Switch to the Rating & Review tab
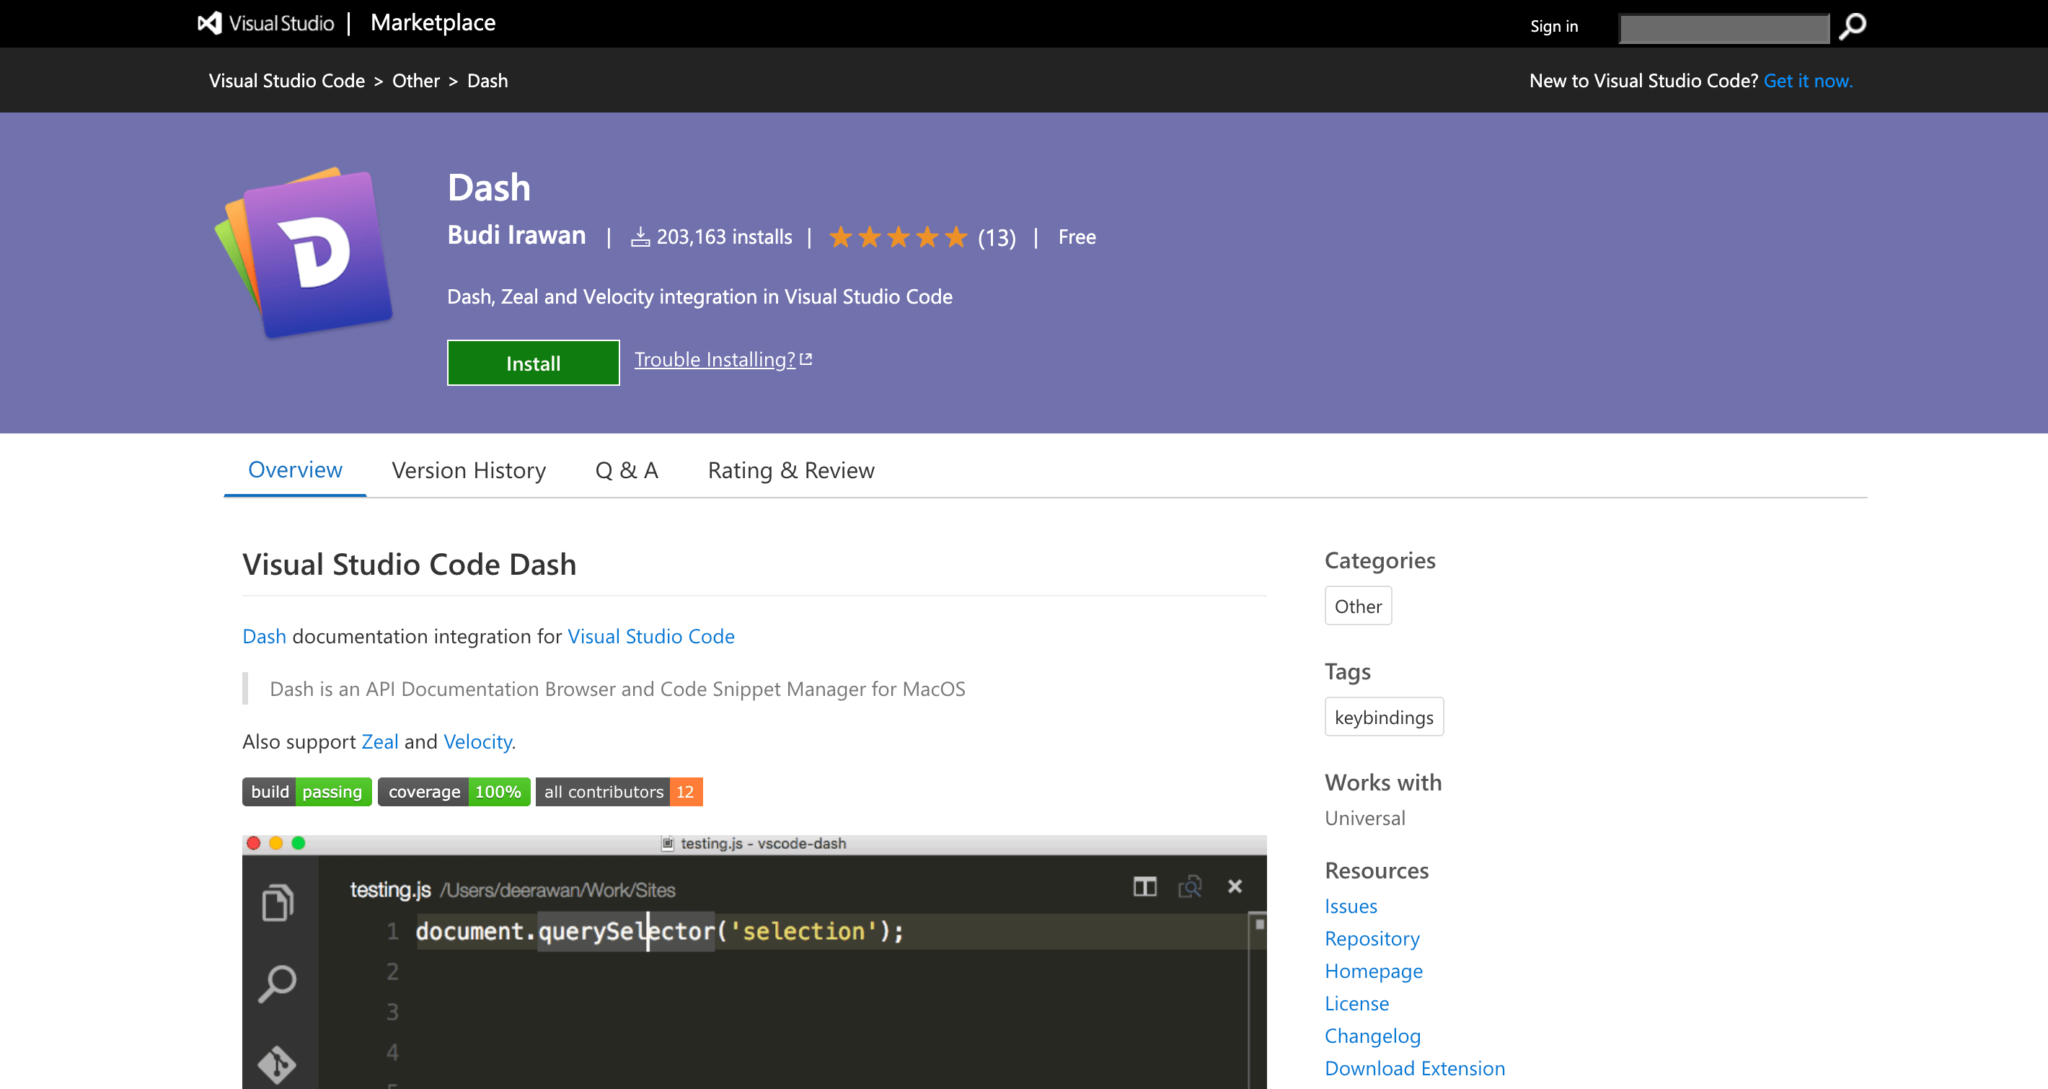This screenshot has height=1089, width=2048. (790, 470)
